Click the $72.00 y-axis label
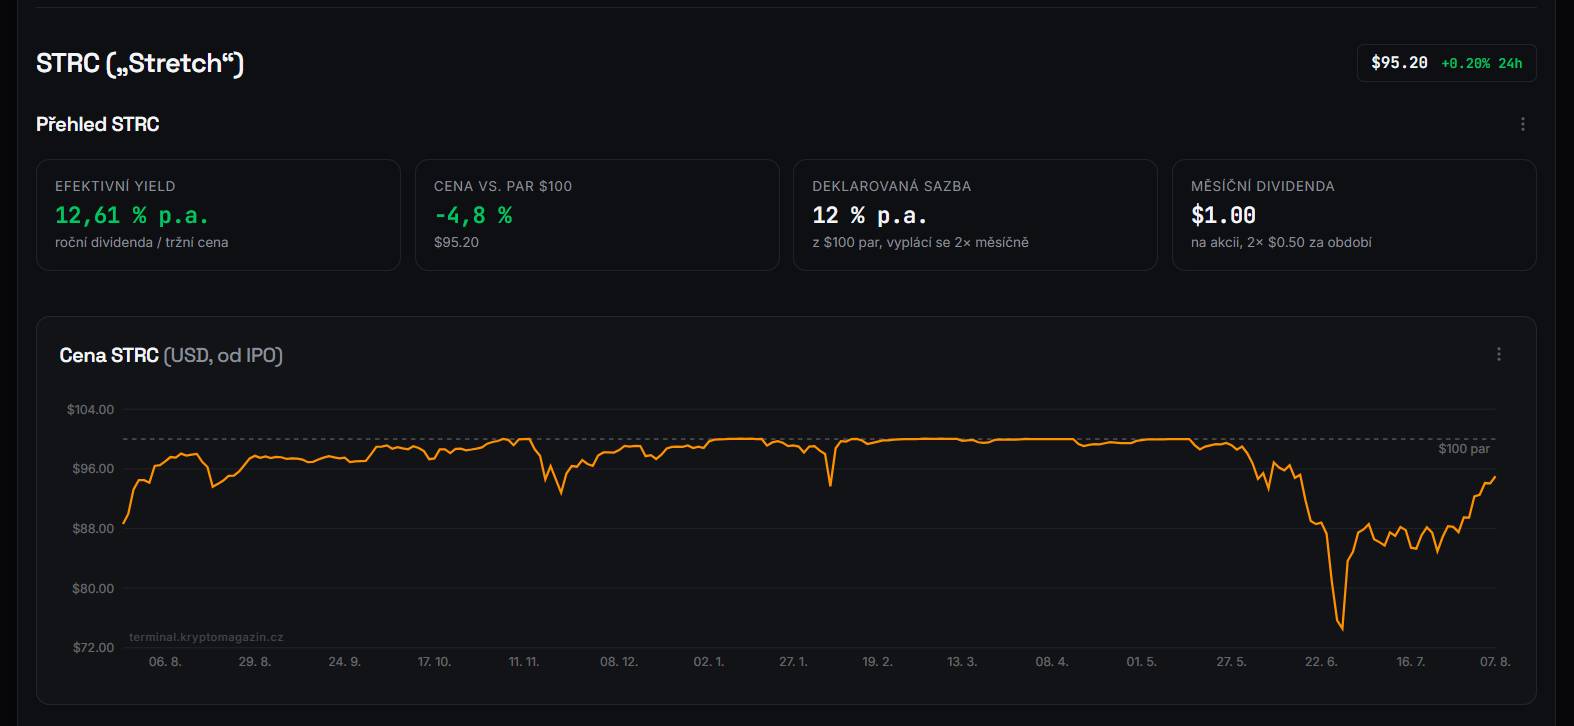 [92, 648]
